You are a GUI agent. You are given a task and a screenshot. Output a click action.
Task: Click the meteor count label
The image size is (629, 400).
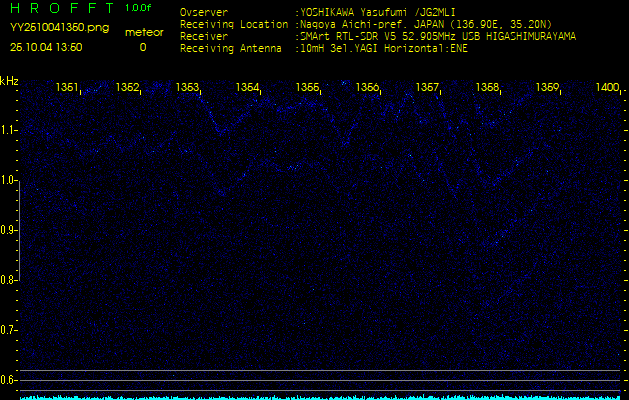(143, 32)
